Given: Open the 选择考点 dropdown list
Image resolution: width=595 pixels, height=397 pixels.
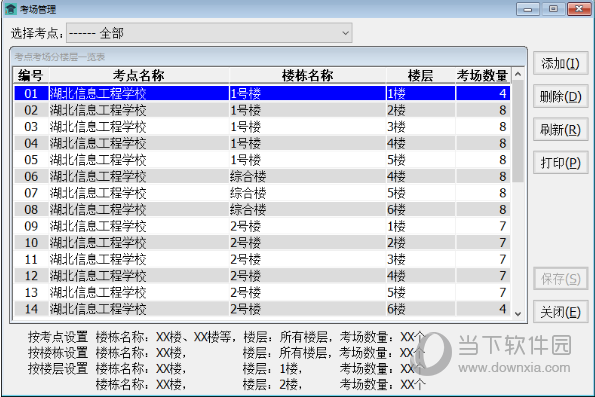Looking at the screenshot, I should [x=209, y=33].
